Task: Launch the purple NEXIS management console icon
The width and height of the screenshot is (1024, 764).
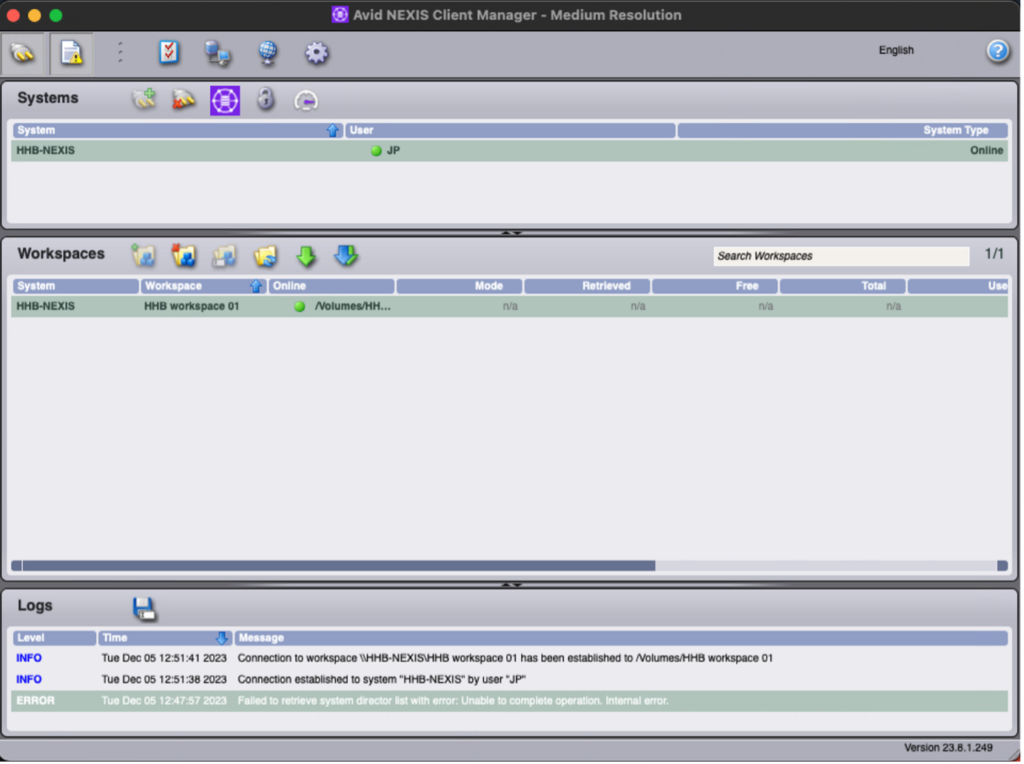Action: pyautogui.click(x=225, y=101)
